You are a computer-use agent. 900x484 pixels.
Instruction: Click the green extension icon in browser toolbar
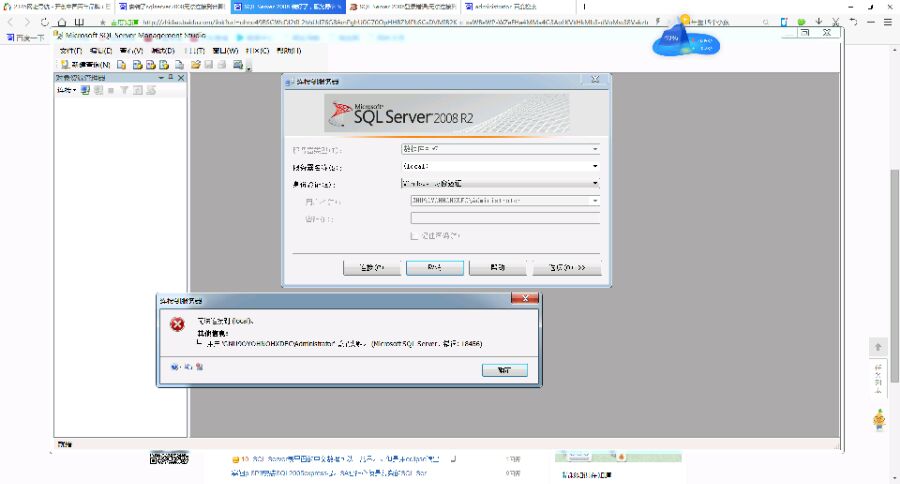pos(801,22)
